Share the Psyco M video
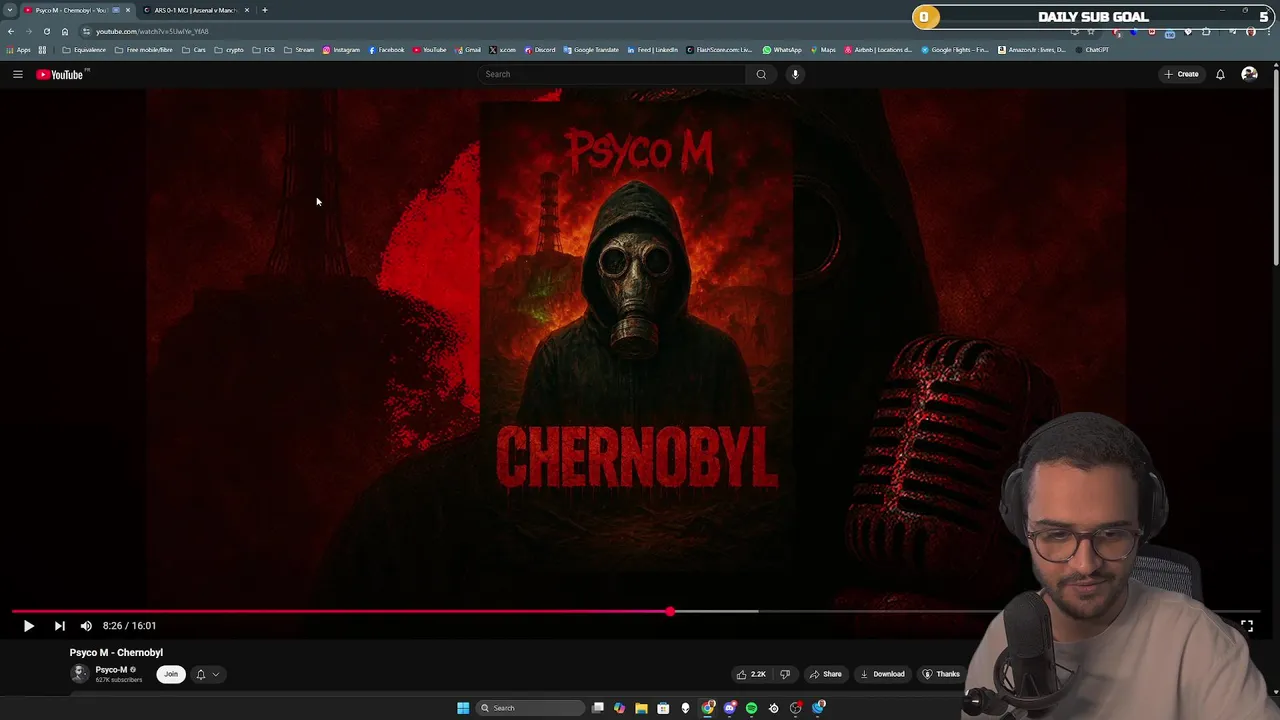This screenshot has width=1280, height=720. point(826,674)
